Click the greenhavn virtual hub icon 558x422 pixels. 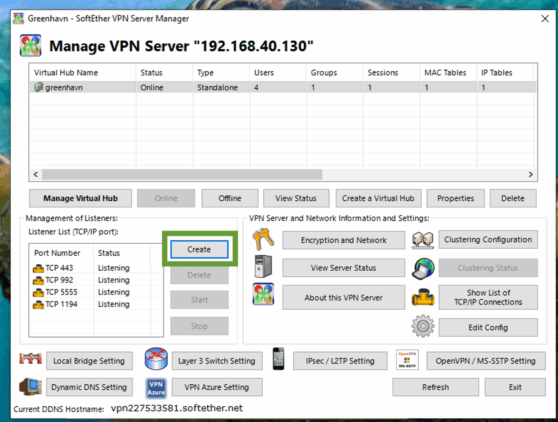click(38, 87)
